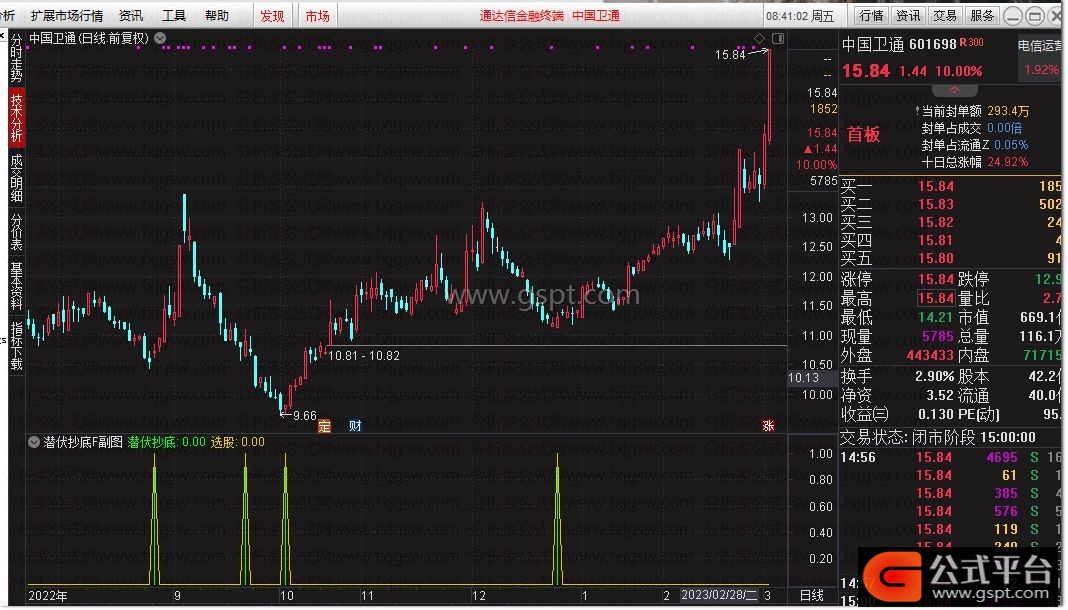1068x610 pixels.
Task: Click the 10.81 - 10.82 gap label on chart
Action: [x=364, y=355]
